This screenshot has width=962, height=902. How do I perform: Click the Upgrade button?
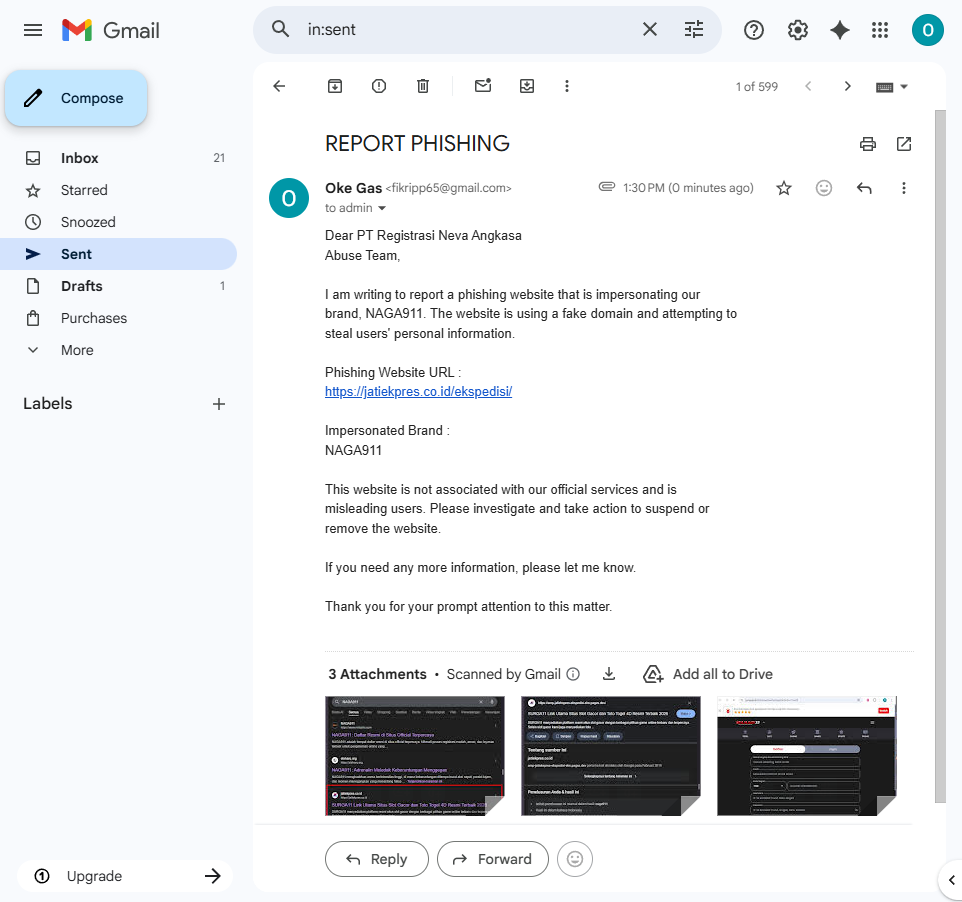(x=125, y=876)
